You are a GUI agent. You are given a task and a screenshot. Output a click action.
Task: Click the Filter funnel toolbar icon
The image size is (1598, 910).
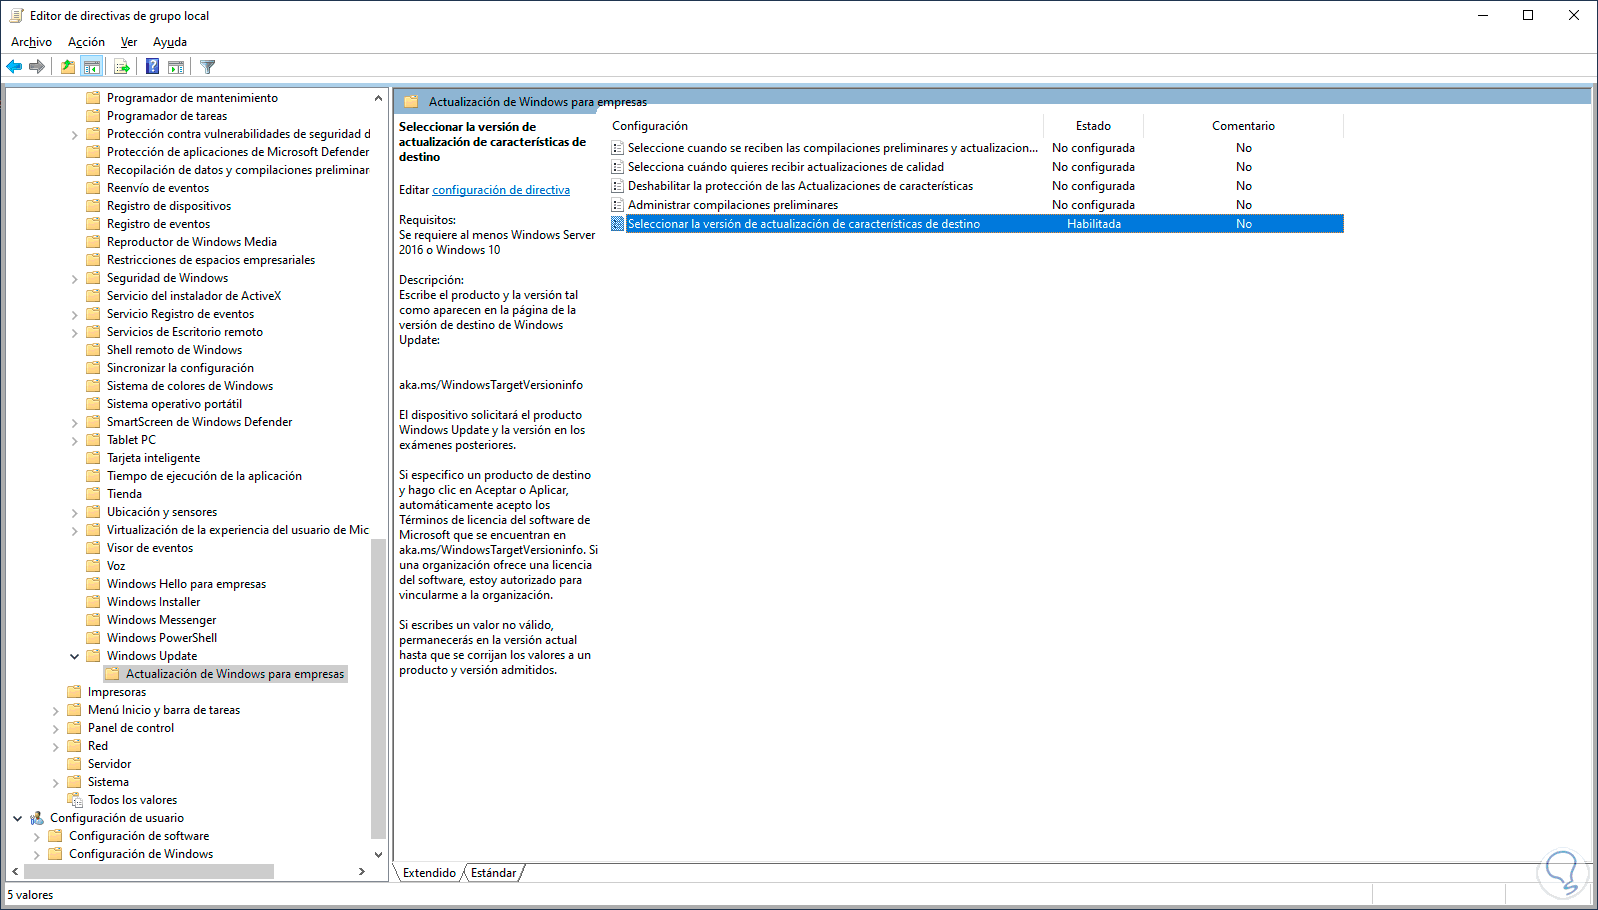click(x=207, y=67)
